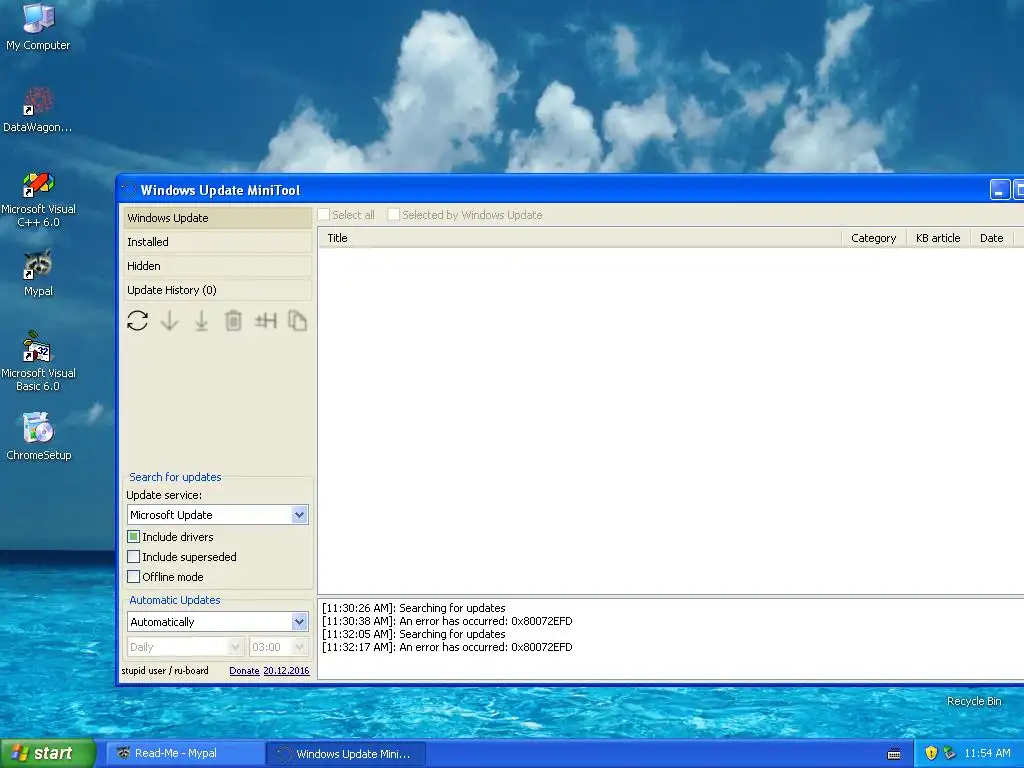Click the keyboard icon in taskbar
The height and width of the screenshot is (768, 1024).
[x=894, y=754]
